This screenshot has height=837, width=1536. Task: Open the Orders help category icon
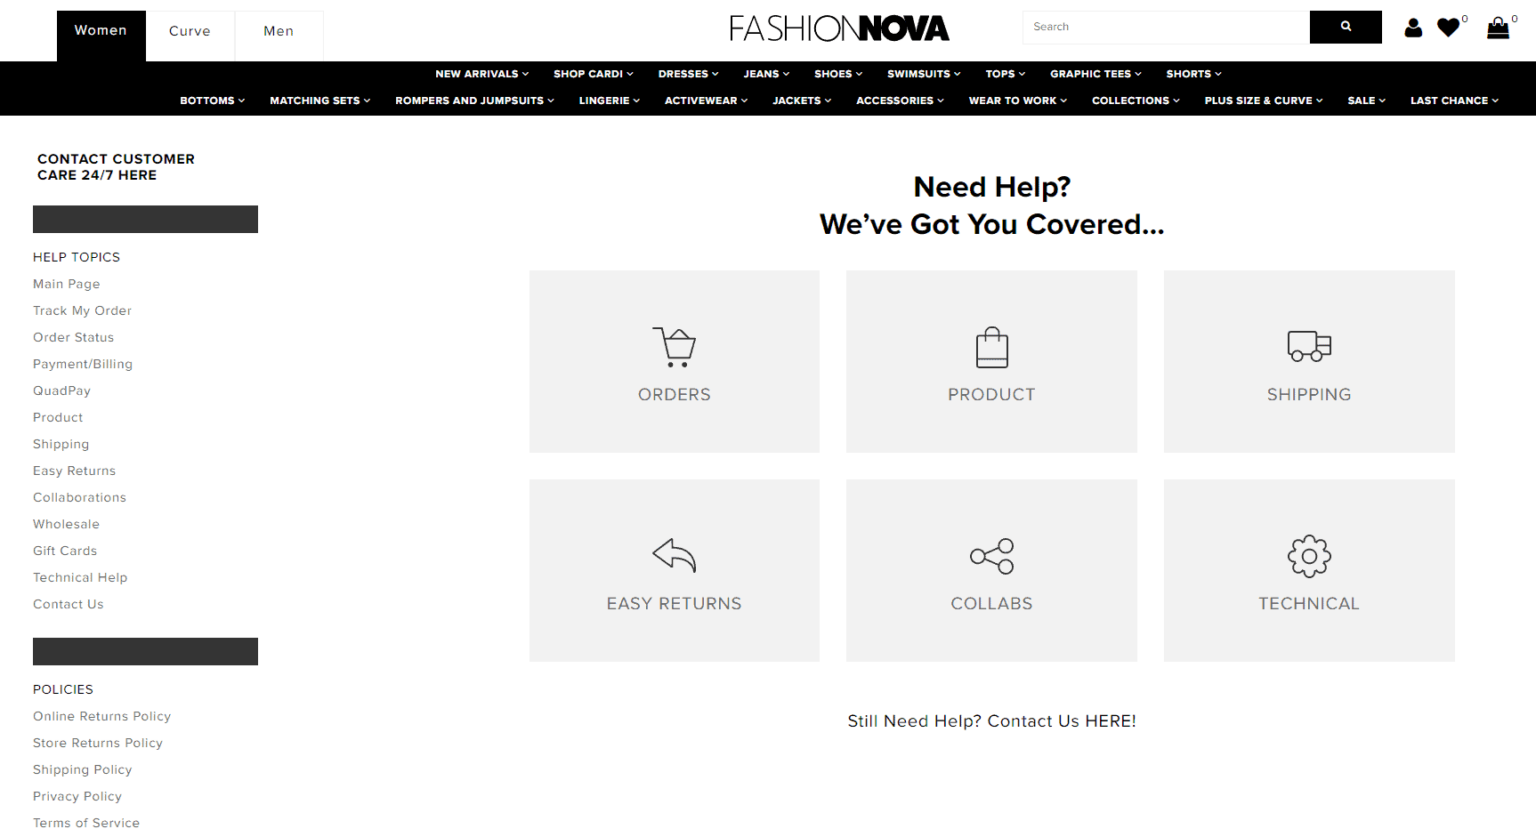point(674,347)
